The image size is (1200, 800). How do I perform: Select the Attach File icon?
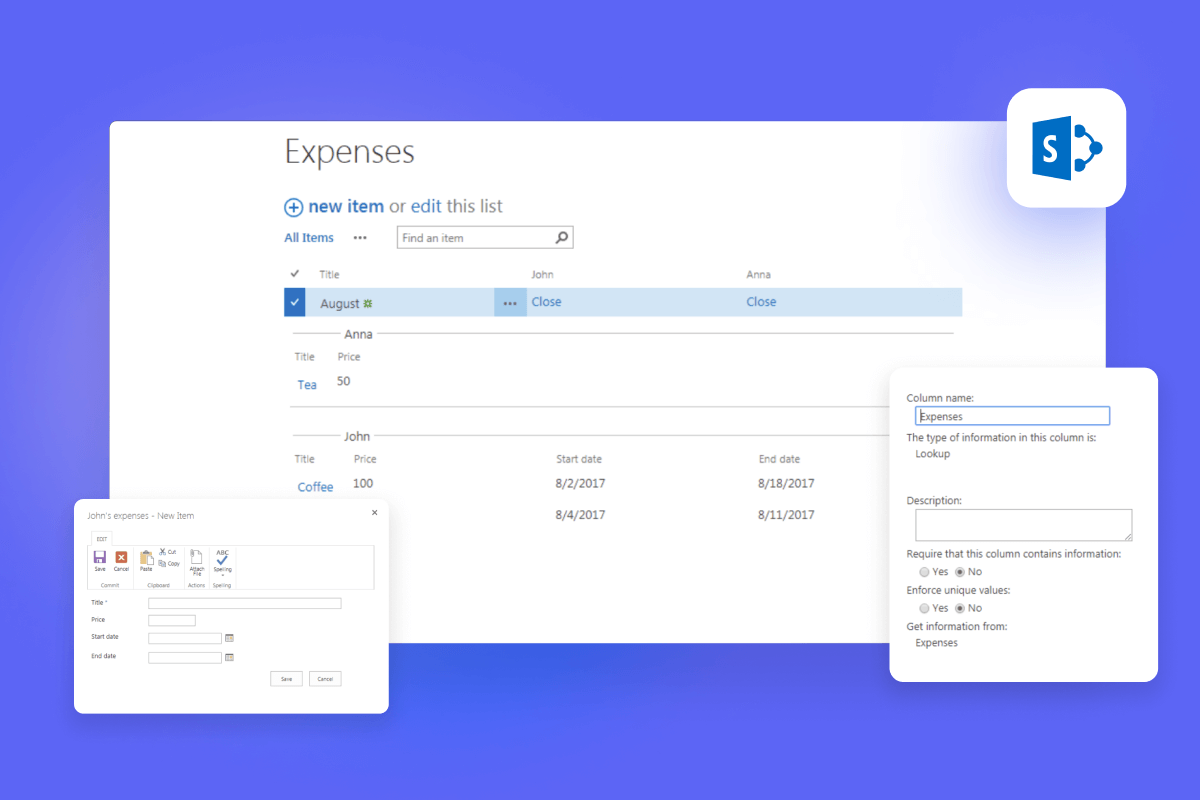point(196,557)
